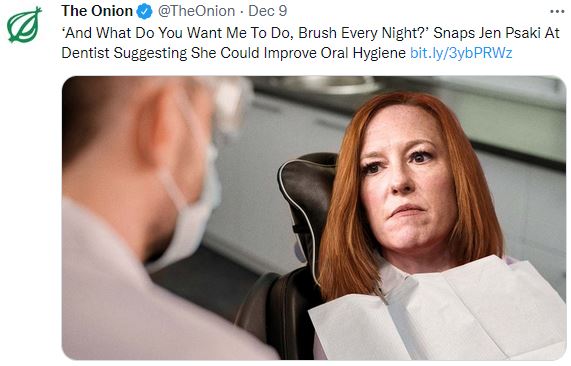Click the blue verified checkmark badge
Screen dimensions: 571x366
point(144,11)
